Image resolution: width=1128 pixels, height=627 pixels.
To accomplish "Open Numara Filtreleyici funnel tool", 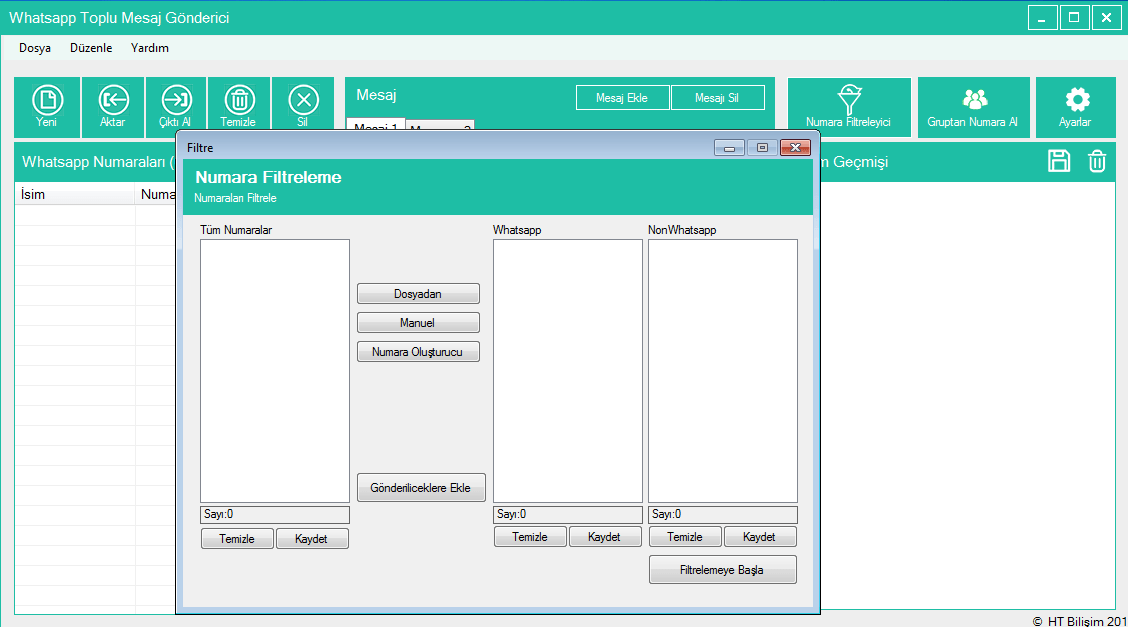I will [x=849, y=106].
